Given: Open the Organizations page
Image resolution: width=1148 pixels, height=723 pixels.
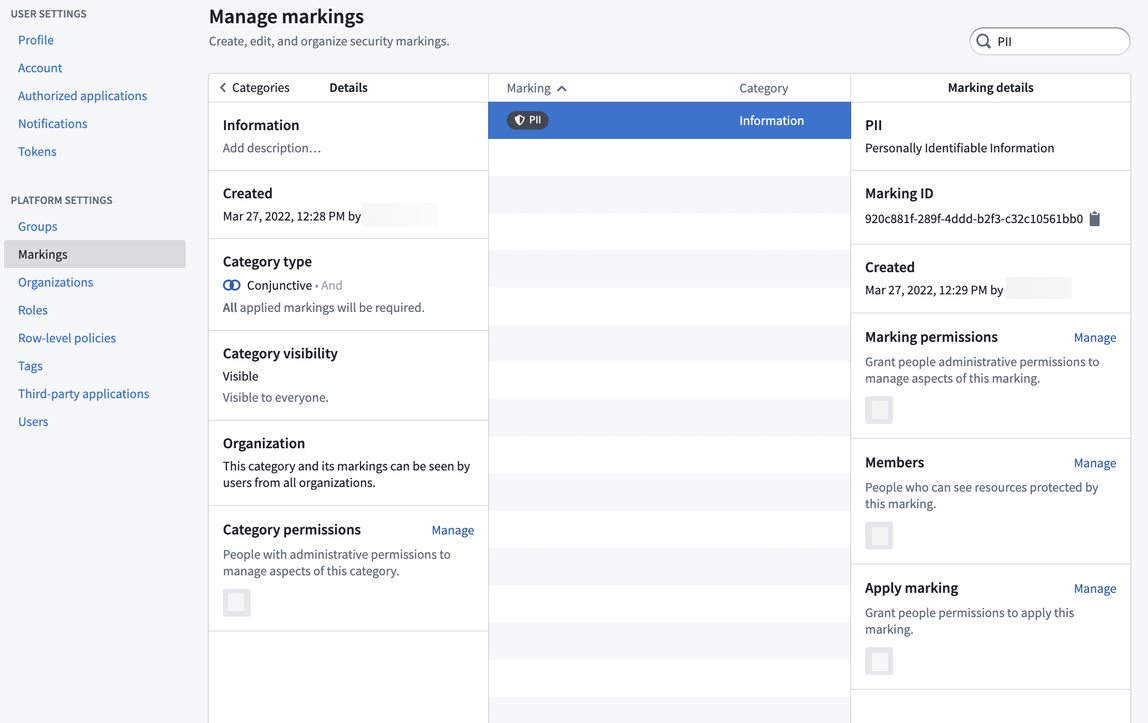Looking at the screenshot, I should click(x=56, y=282).
